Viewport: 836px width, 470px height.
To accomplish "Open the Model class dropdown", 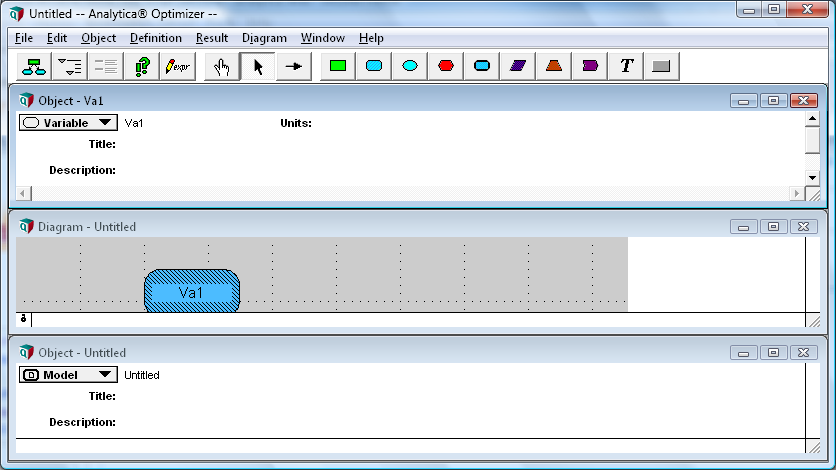I will [x=68, y=375].
